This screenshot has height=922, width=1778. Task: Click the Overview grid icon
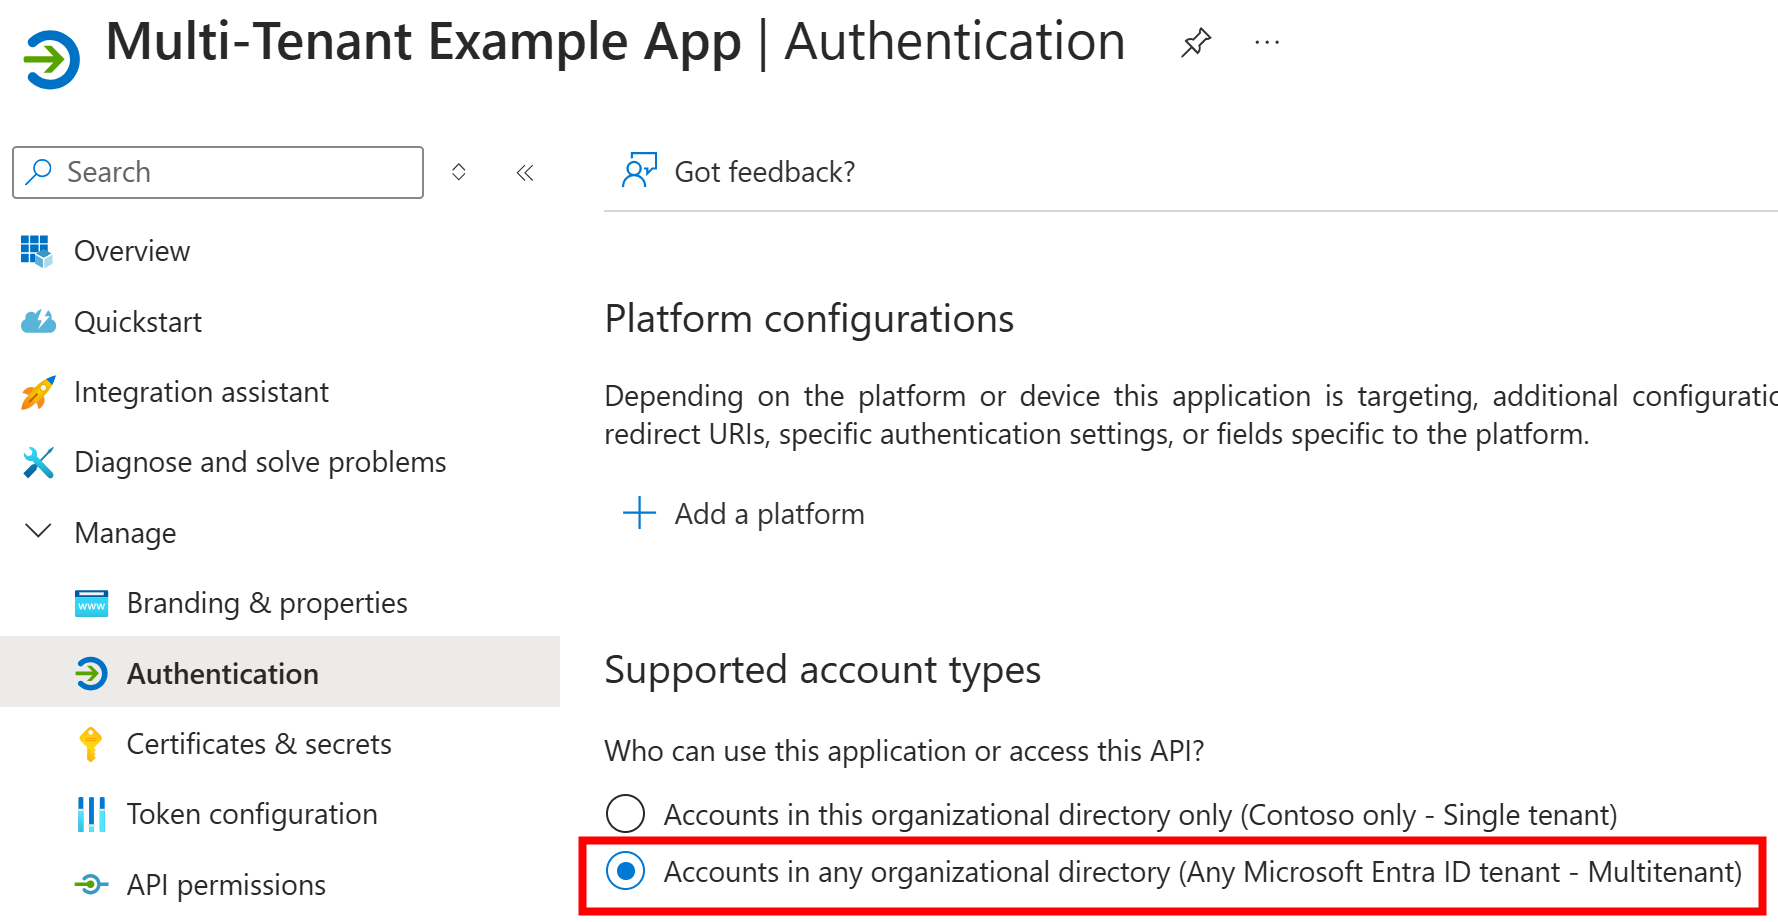(x=37, y=251)
